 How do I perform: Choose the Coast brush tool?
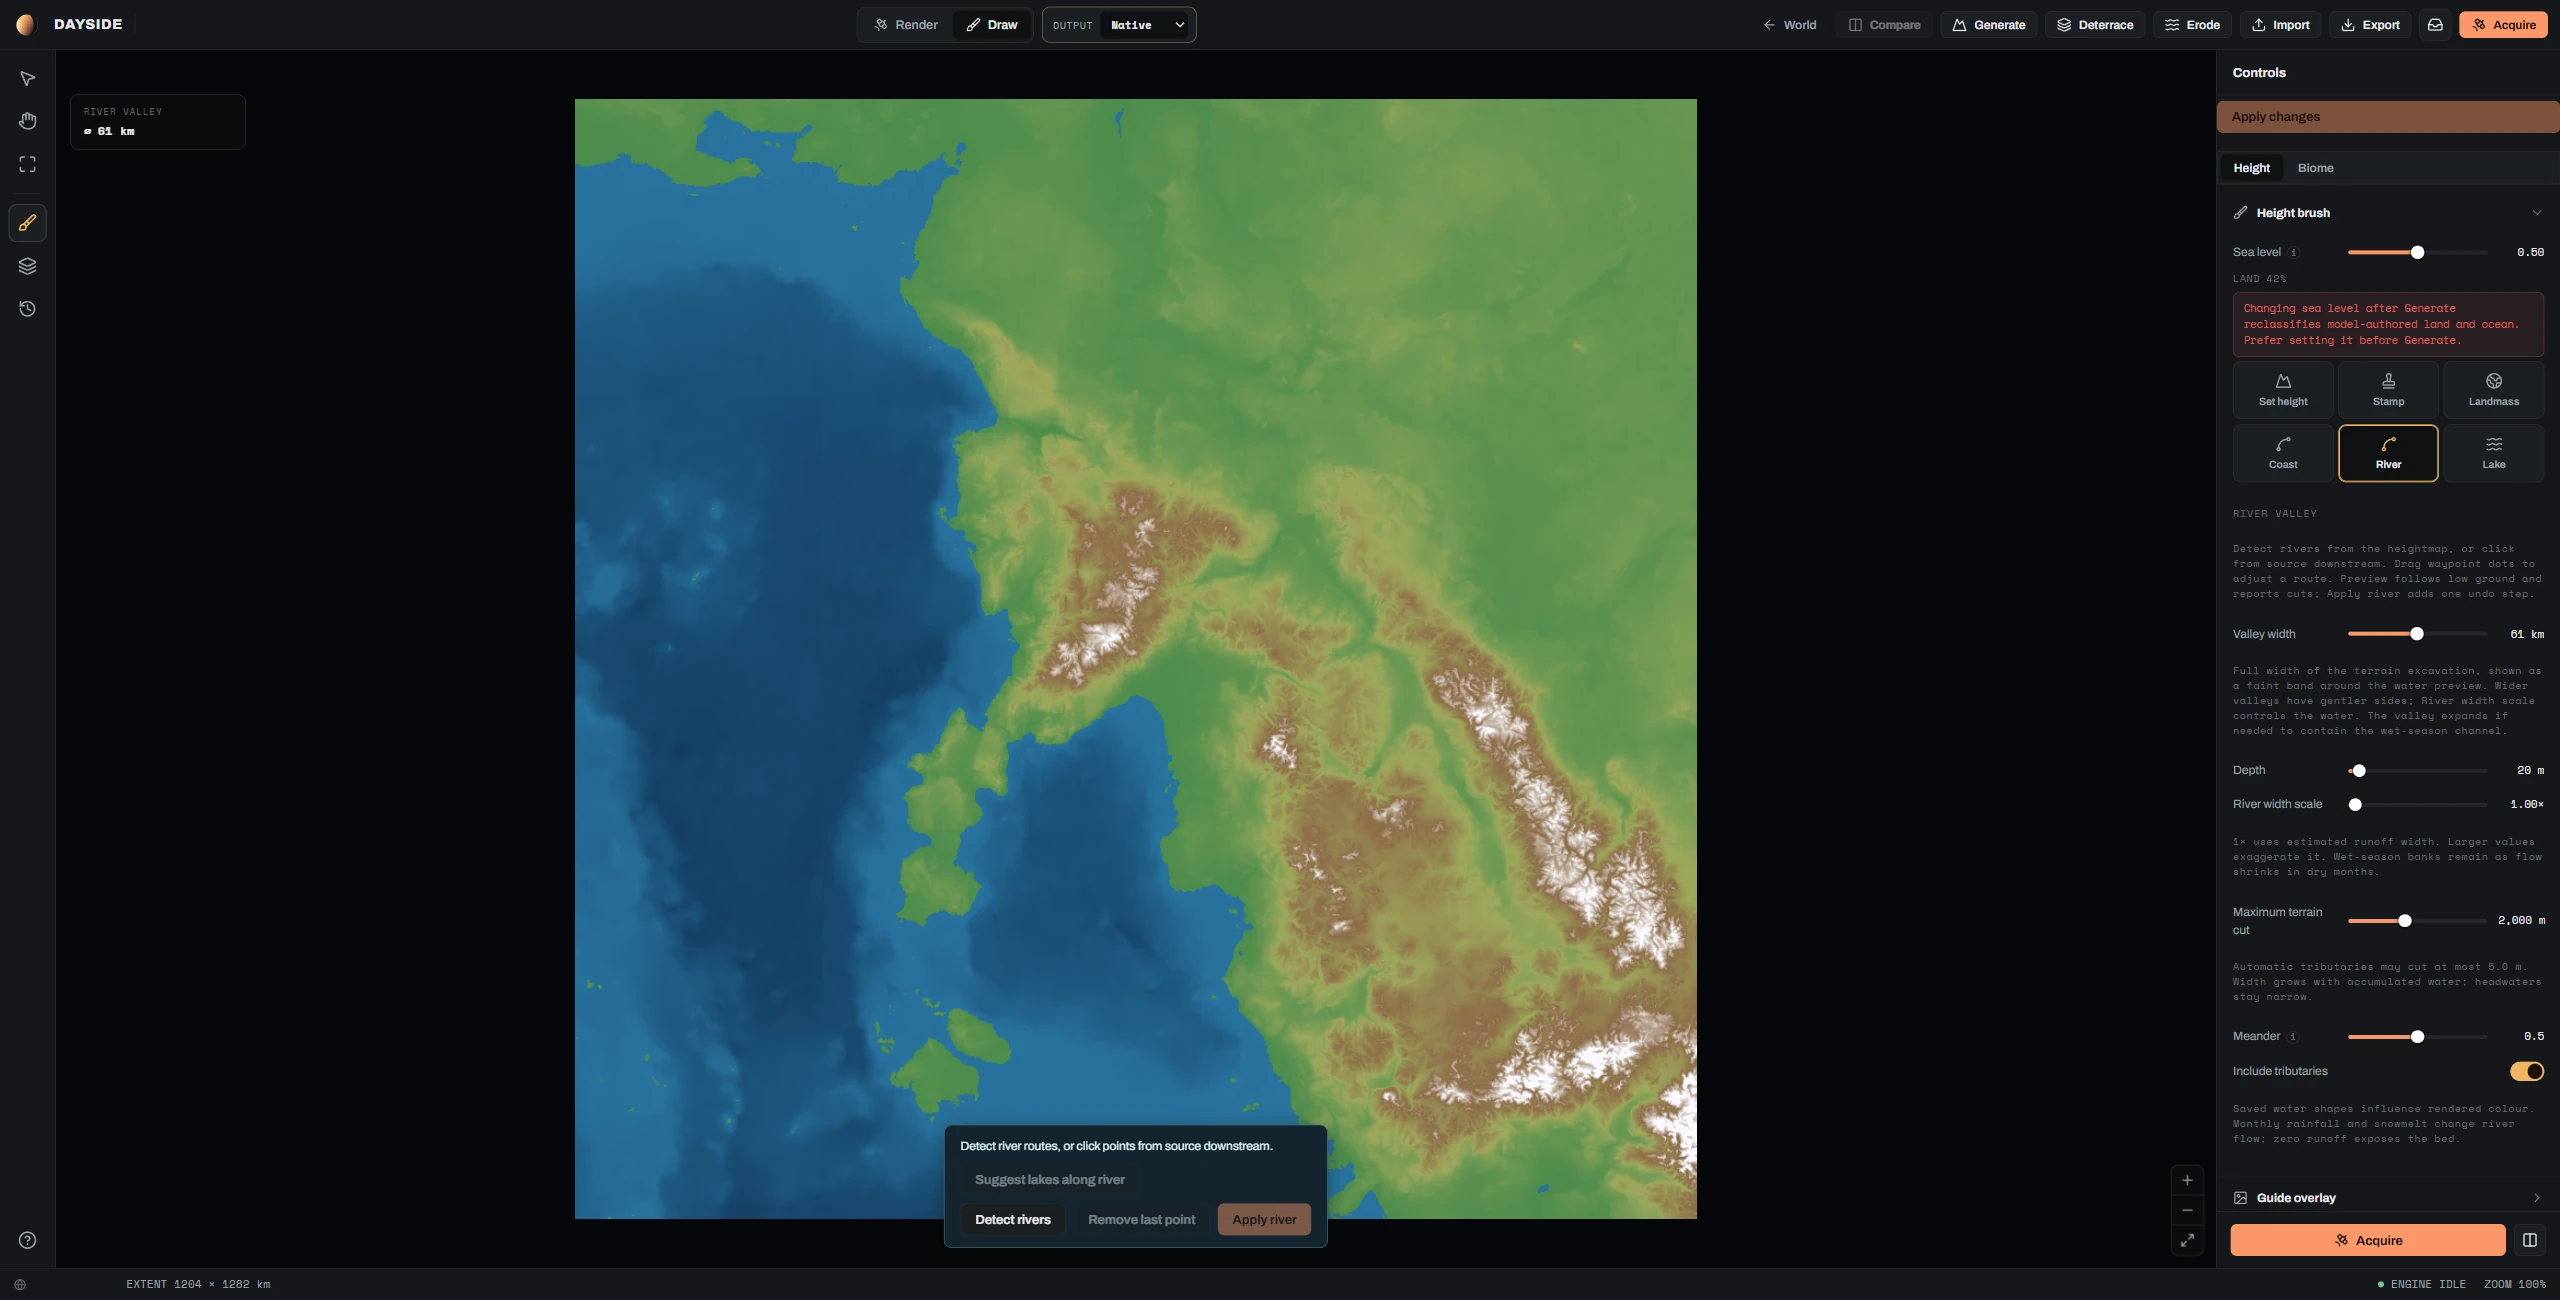pos(2283,453)
